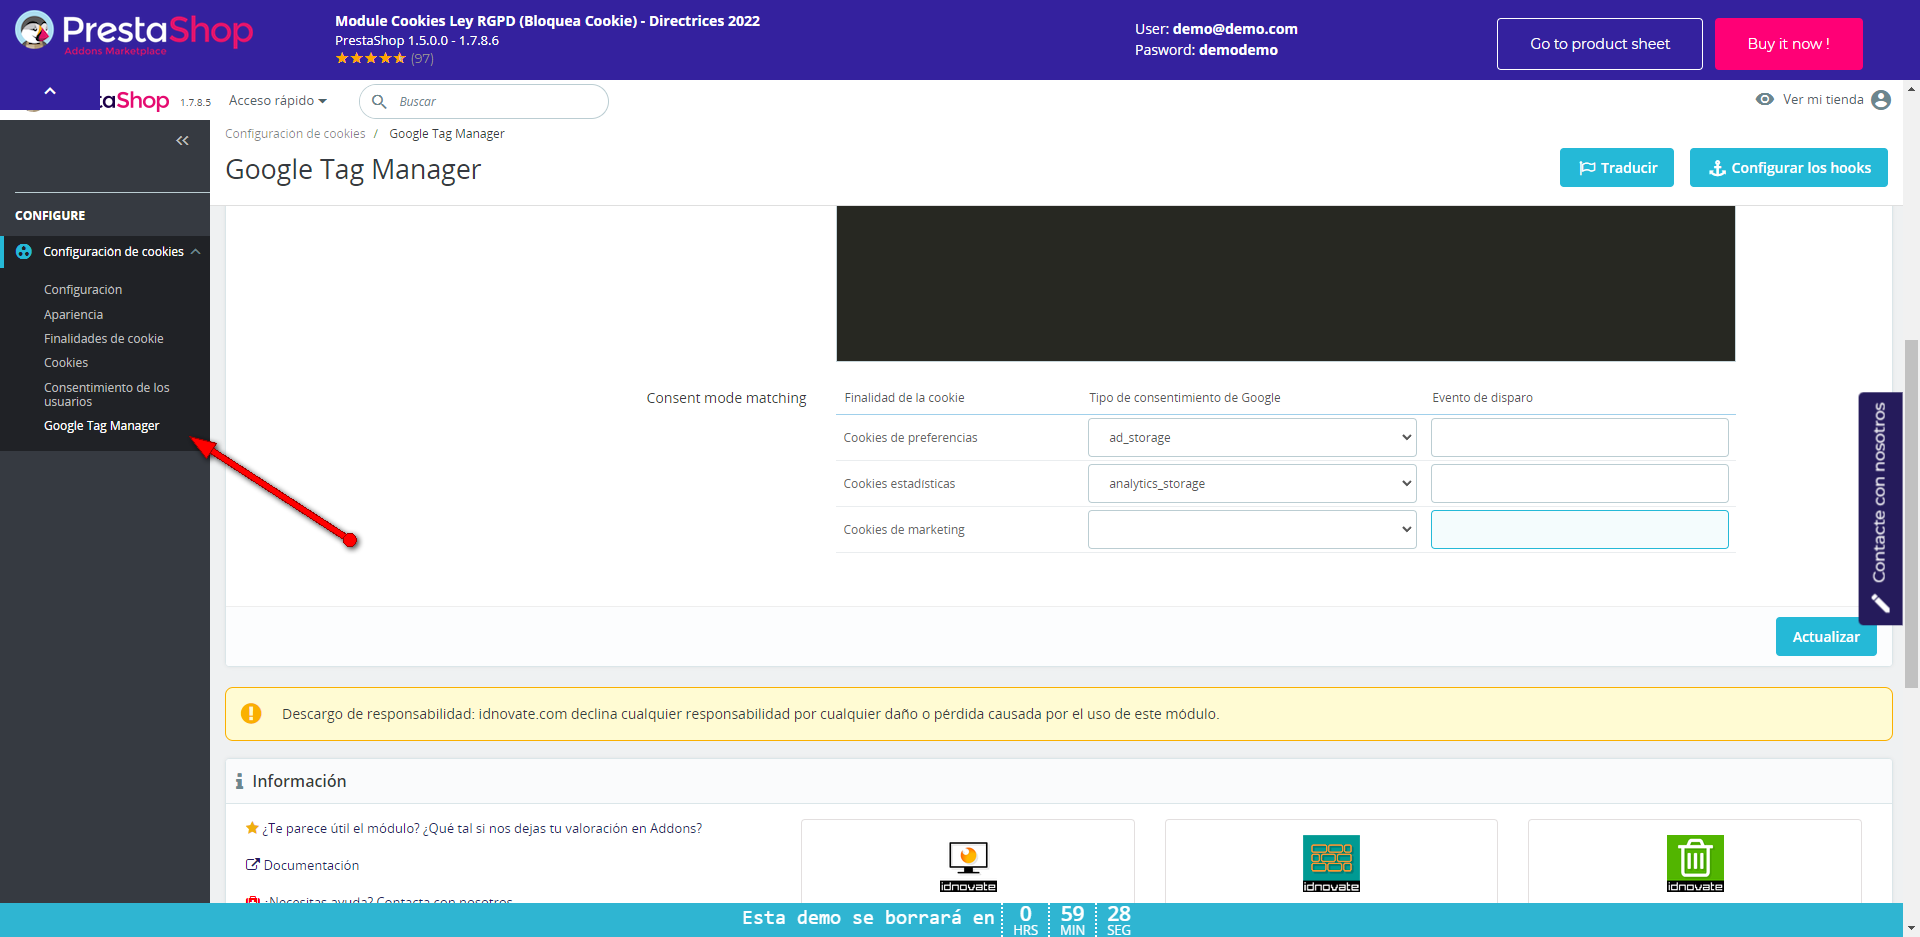Open the analytics_storage consent type dropdown
The height and width of the screenshot is (937, 1920).
coord(1252,484)
